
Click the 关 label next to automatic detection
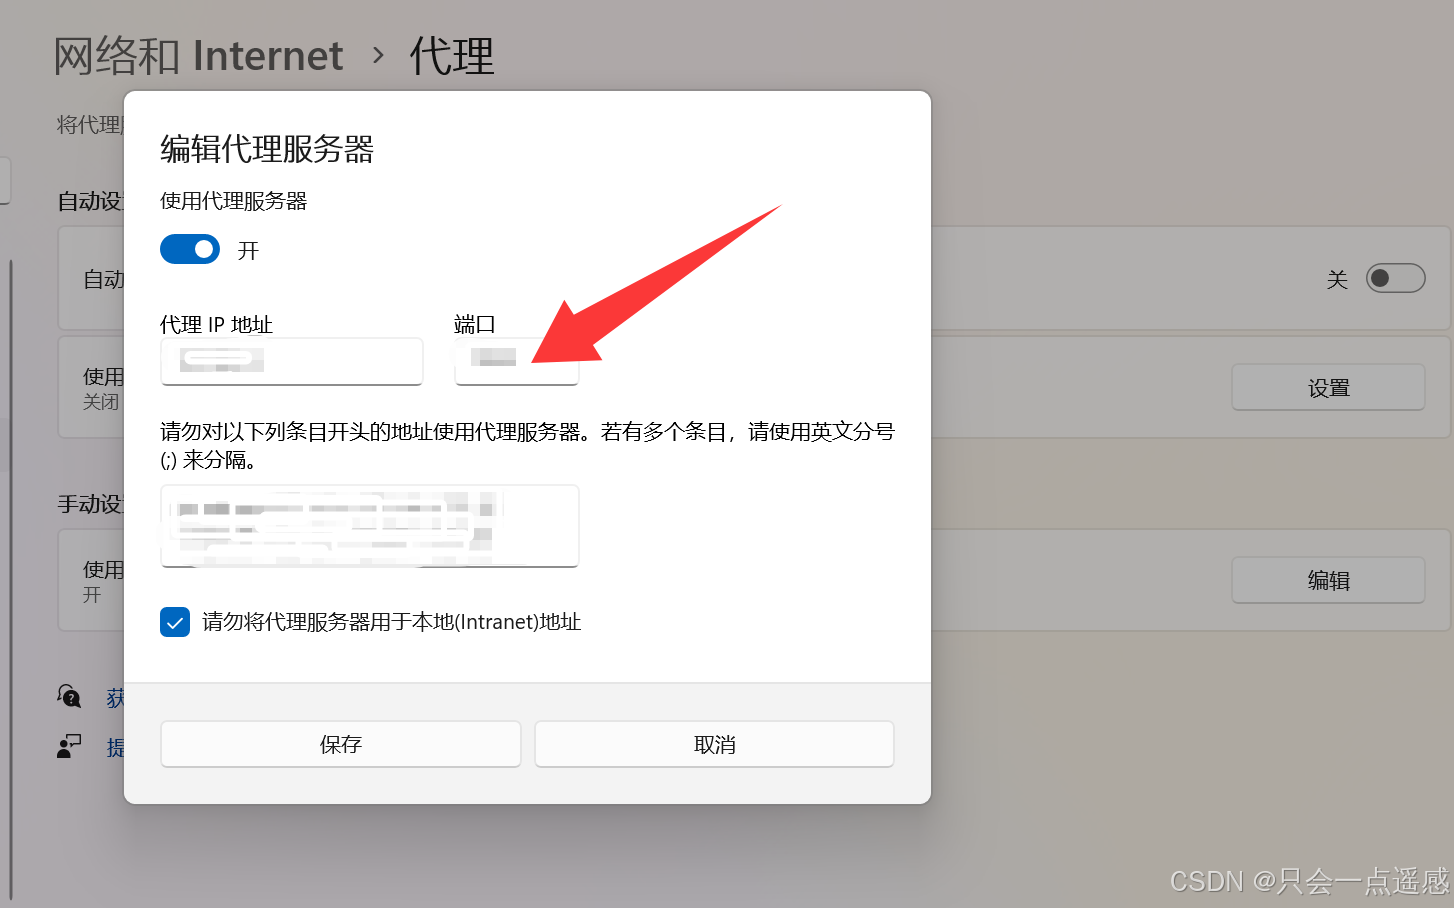click(x=1337, y=279)
